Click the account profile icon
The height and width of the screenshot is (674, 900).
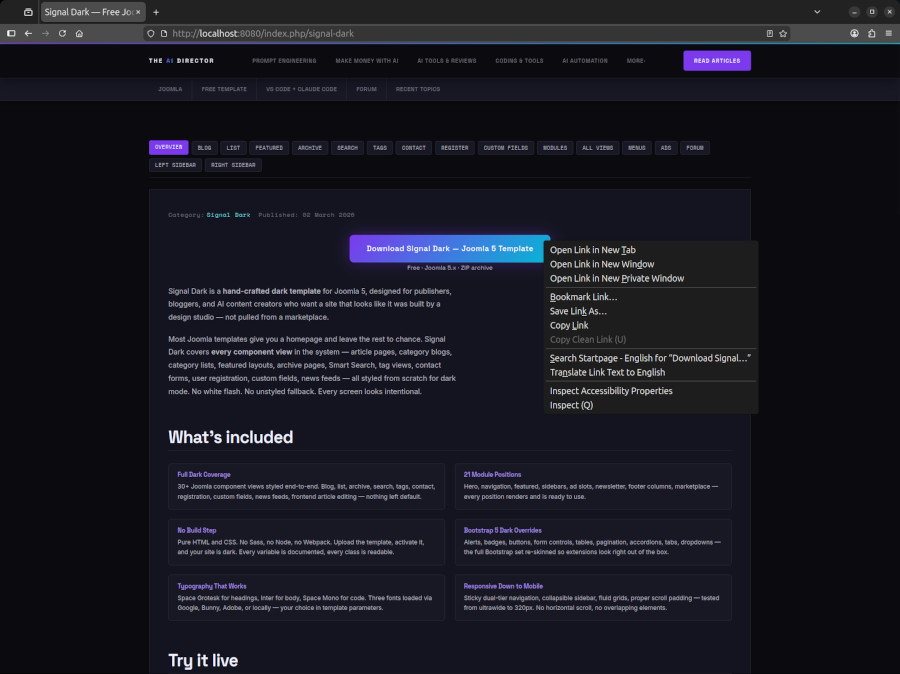click(x=854, y=33)
